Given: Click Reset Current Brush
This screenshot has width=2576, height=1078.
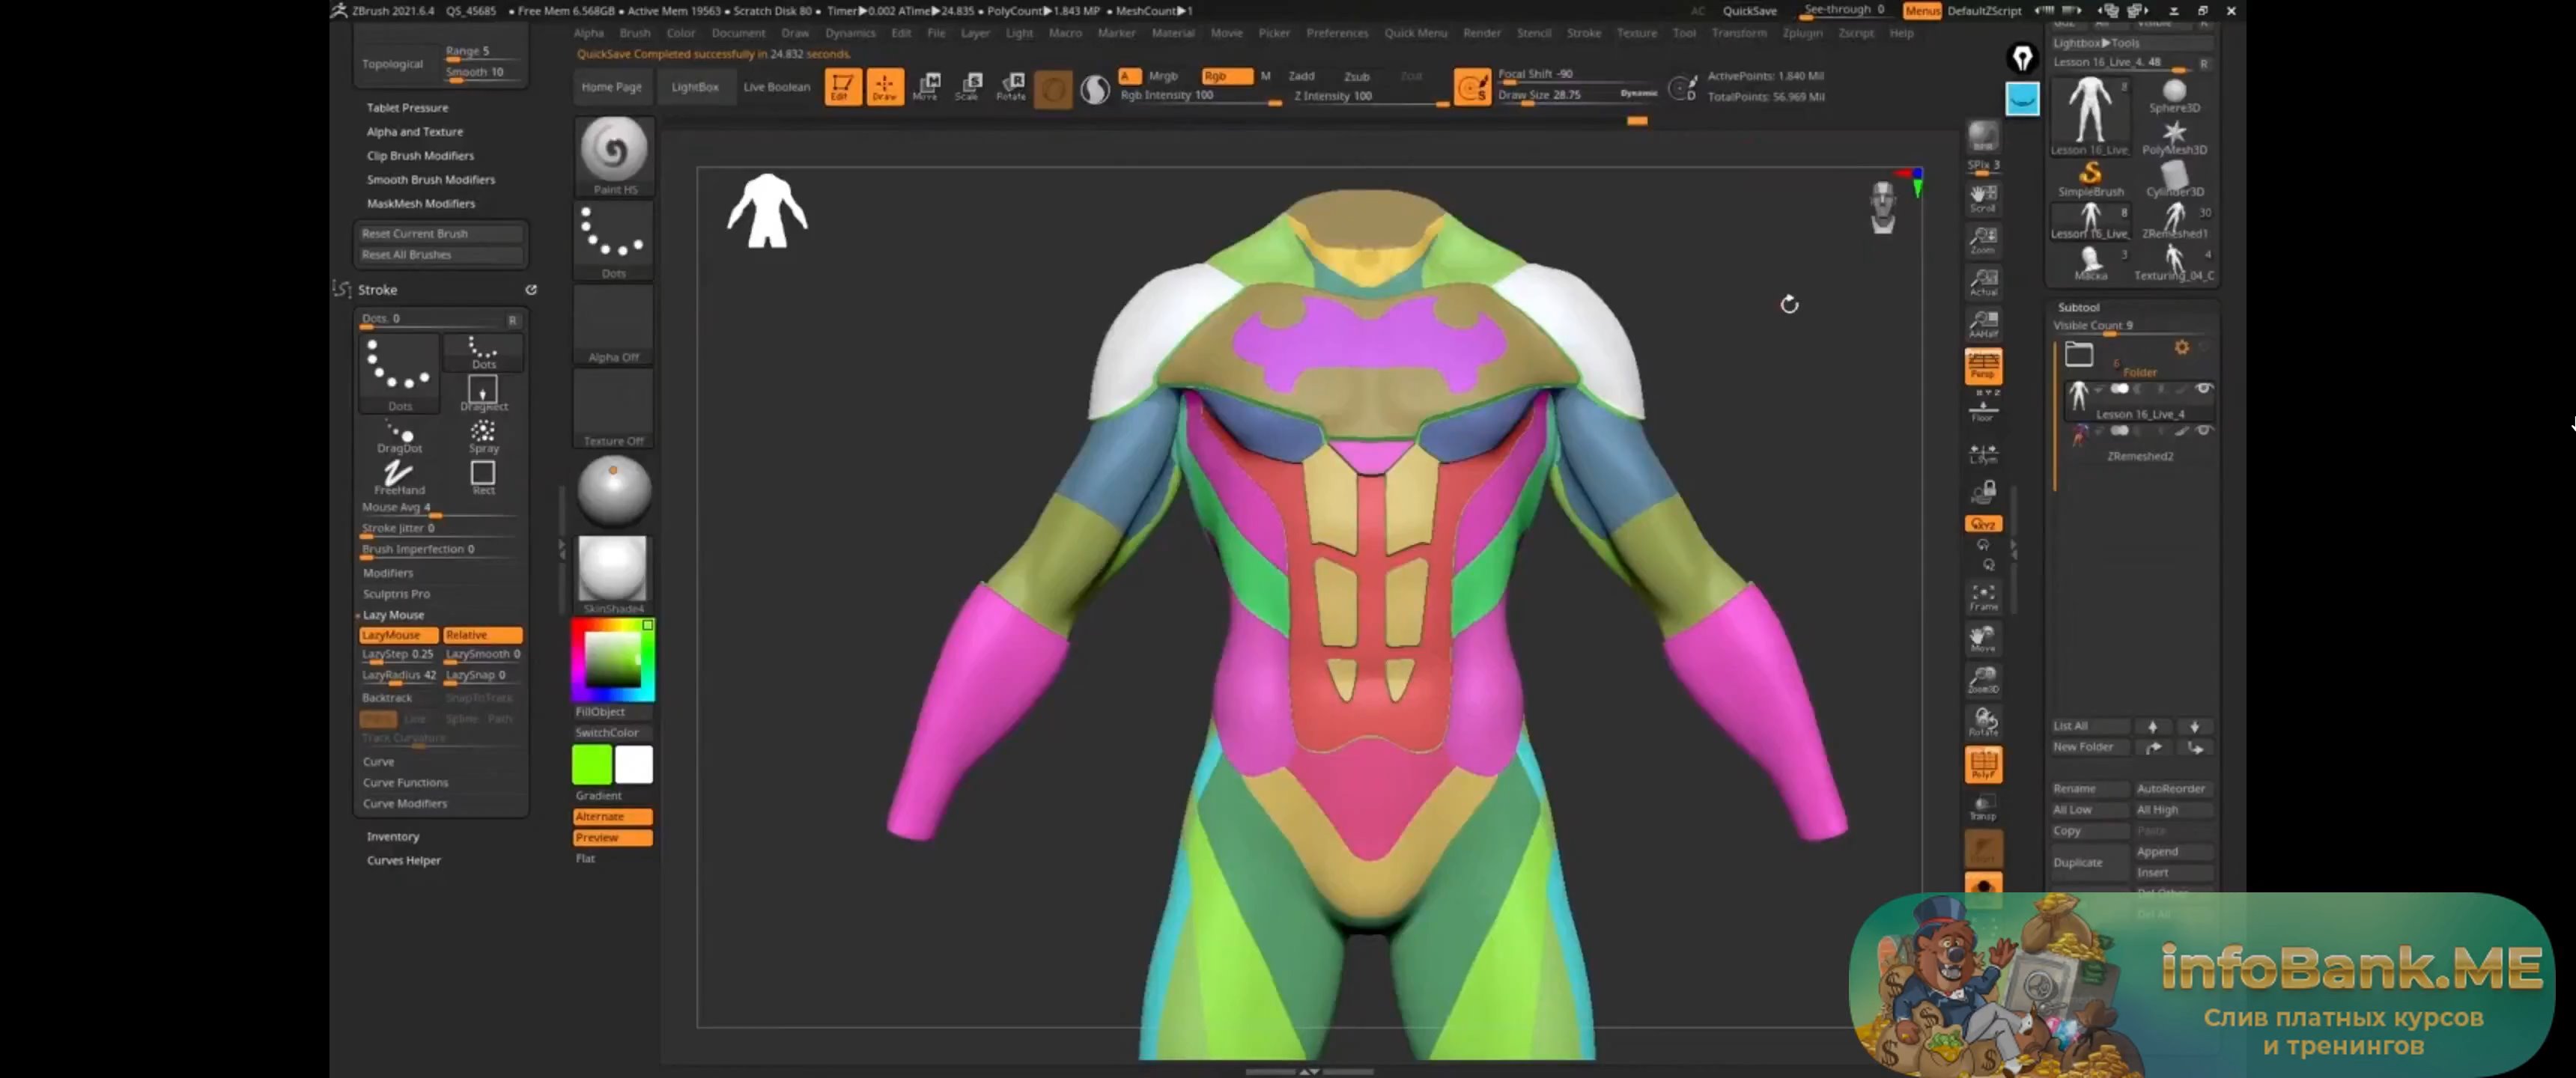Looking at the screenshot, I should (440, 233).
